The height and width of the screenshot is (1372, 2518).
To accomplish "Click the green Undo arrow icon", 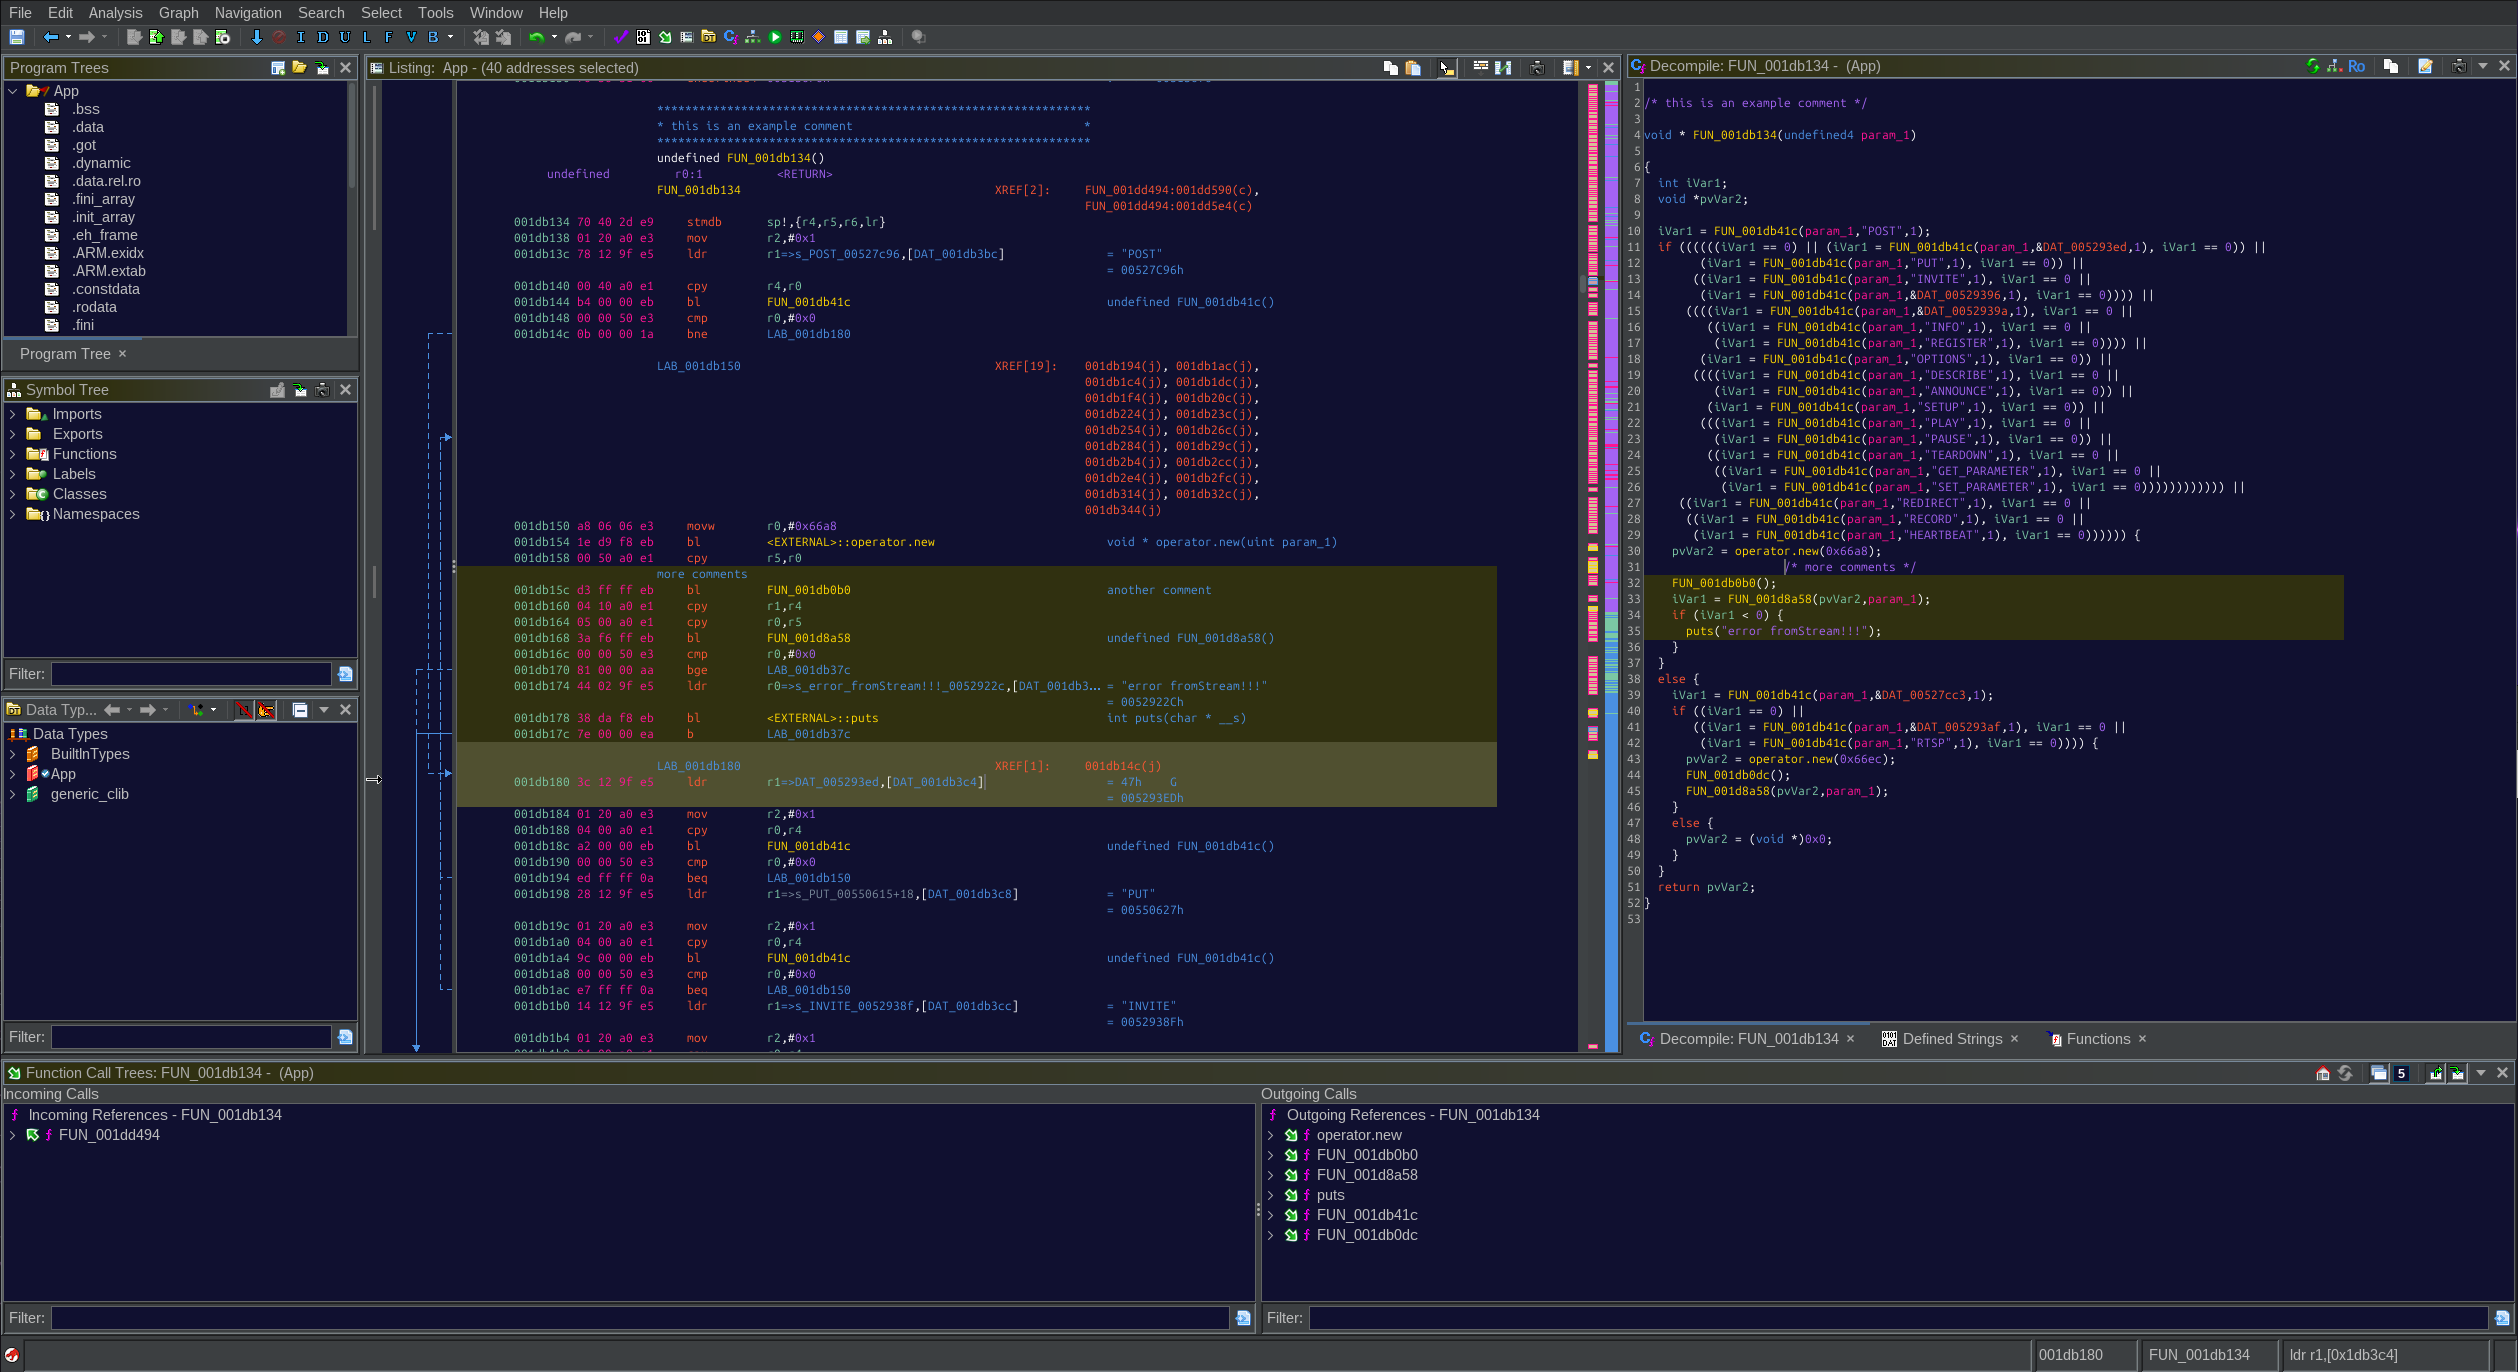I will click(x=537, y=37).
